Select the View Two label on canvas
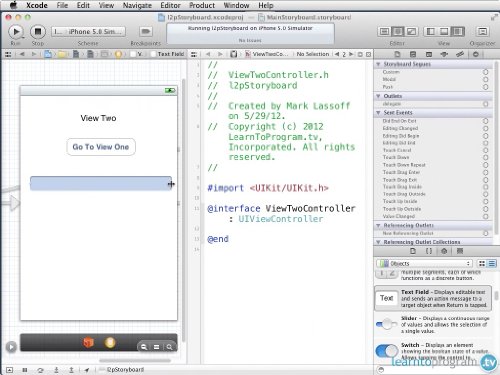This screenshot has width=500, height=375. (x=98, y=118)
